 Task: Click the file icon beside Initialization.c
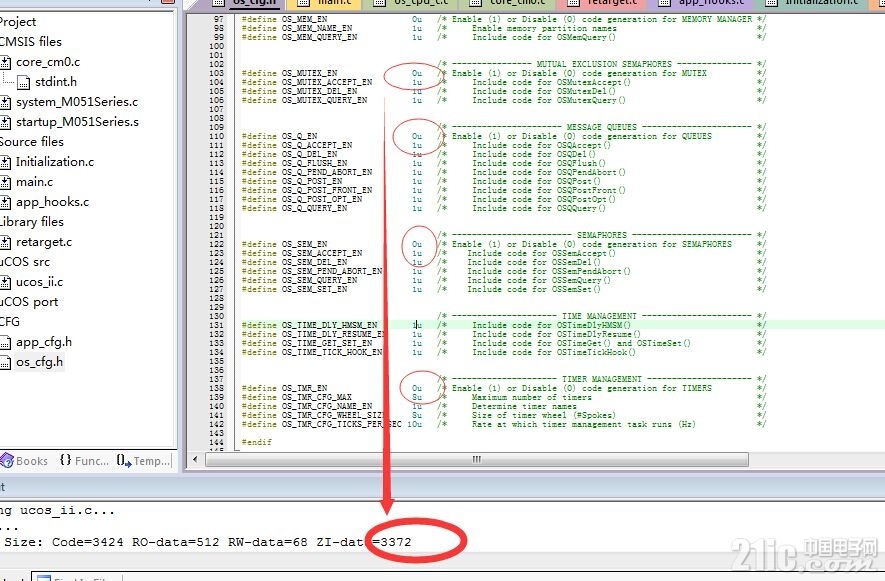(x=5, y=163)
